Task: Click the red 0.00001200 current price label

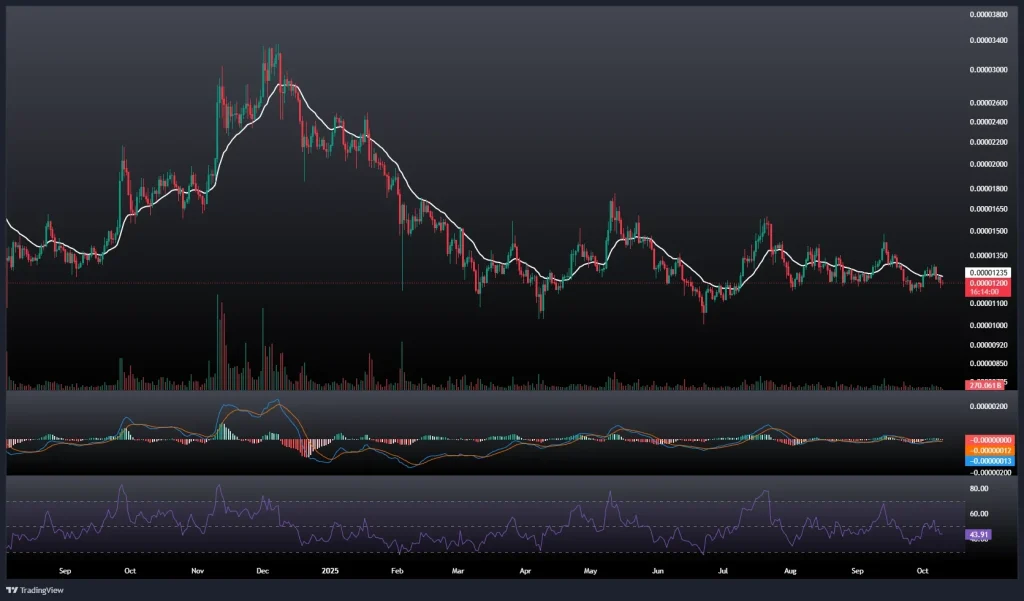Action: (985, 283)
